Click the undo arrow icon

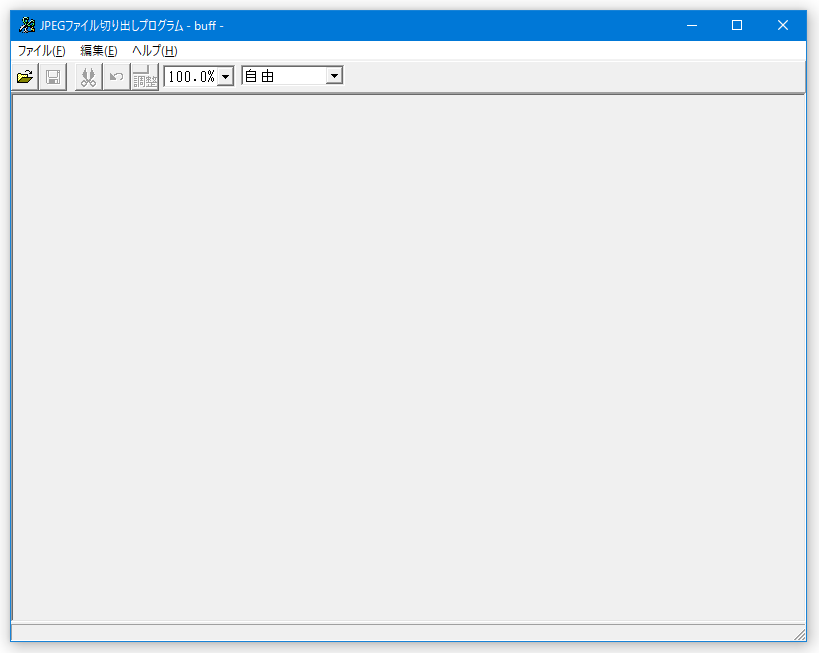pos(116,77)
